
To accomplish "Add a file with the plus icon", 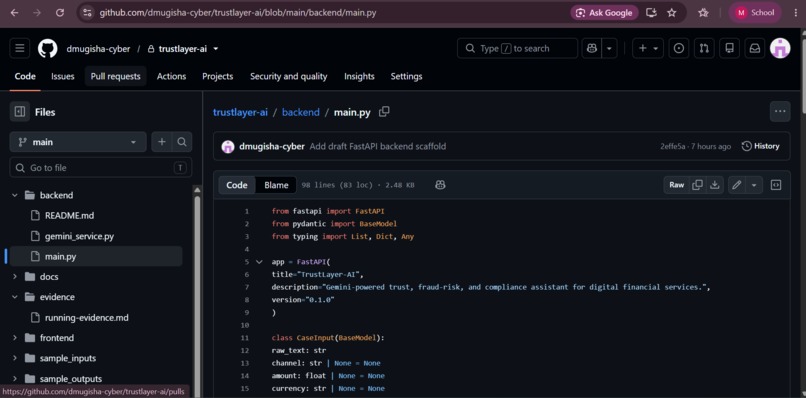I will (x=161, y=142).
